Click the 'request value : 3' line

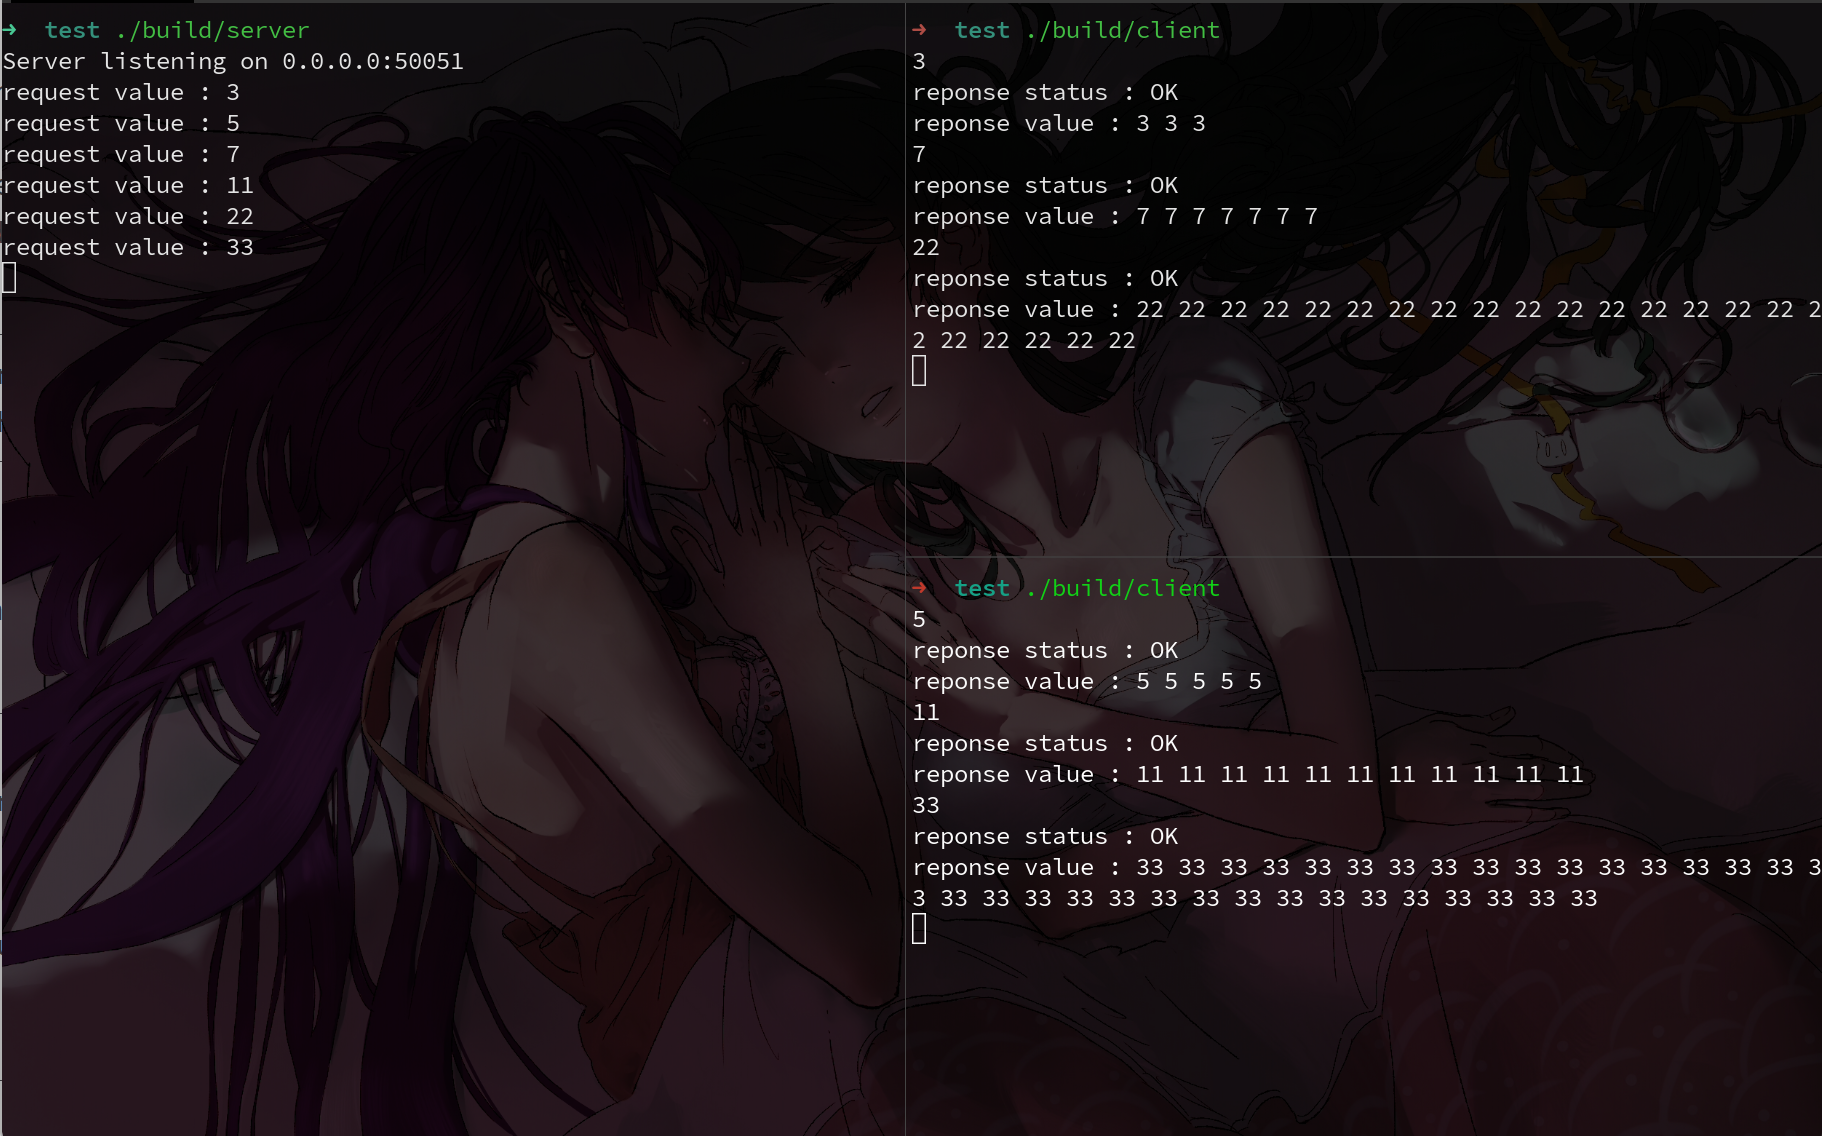coord(121,93)
